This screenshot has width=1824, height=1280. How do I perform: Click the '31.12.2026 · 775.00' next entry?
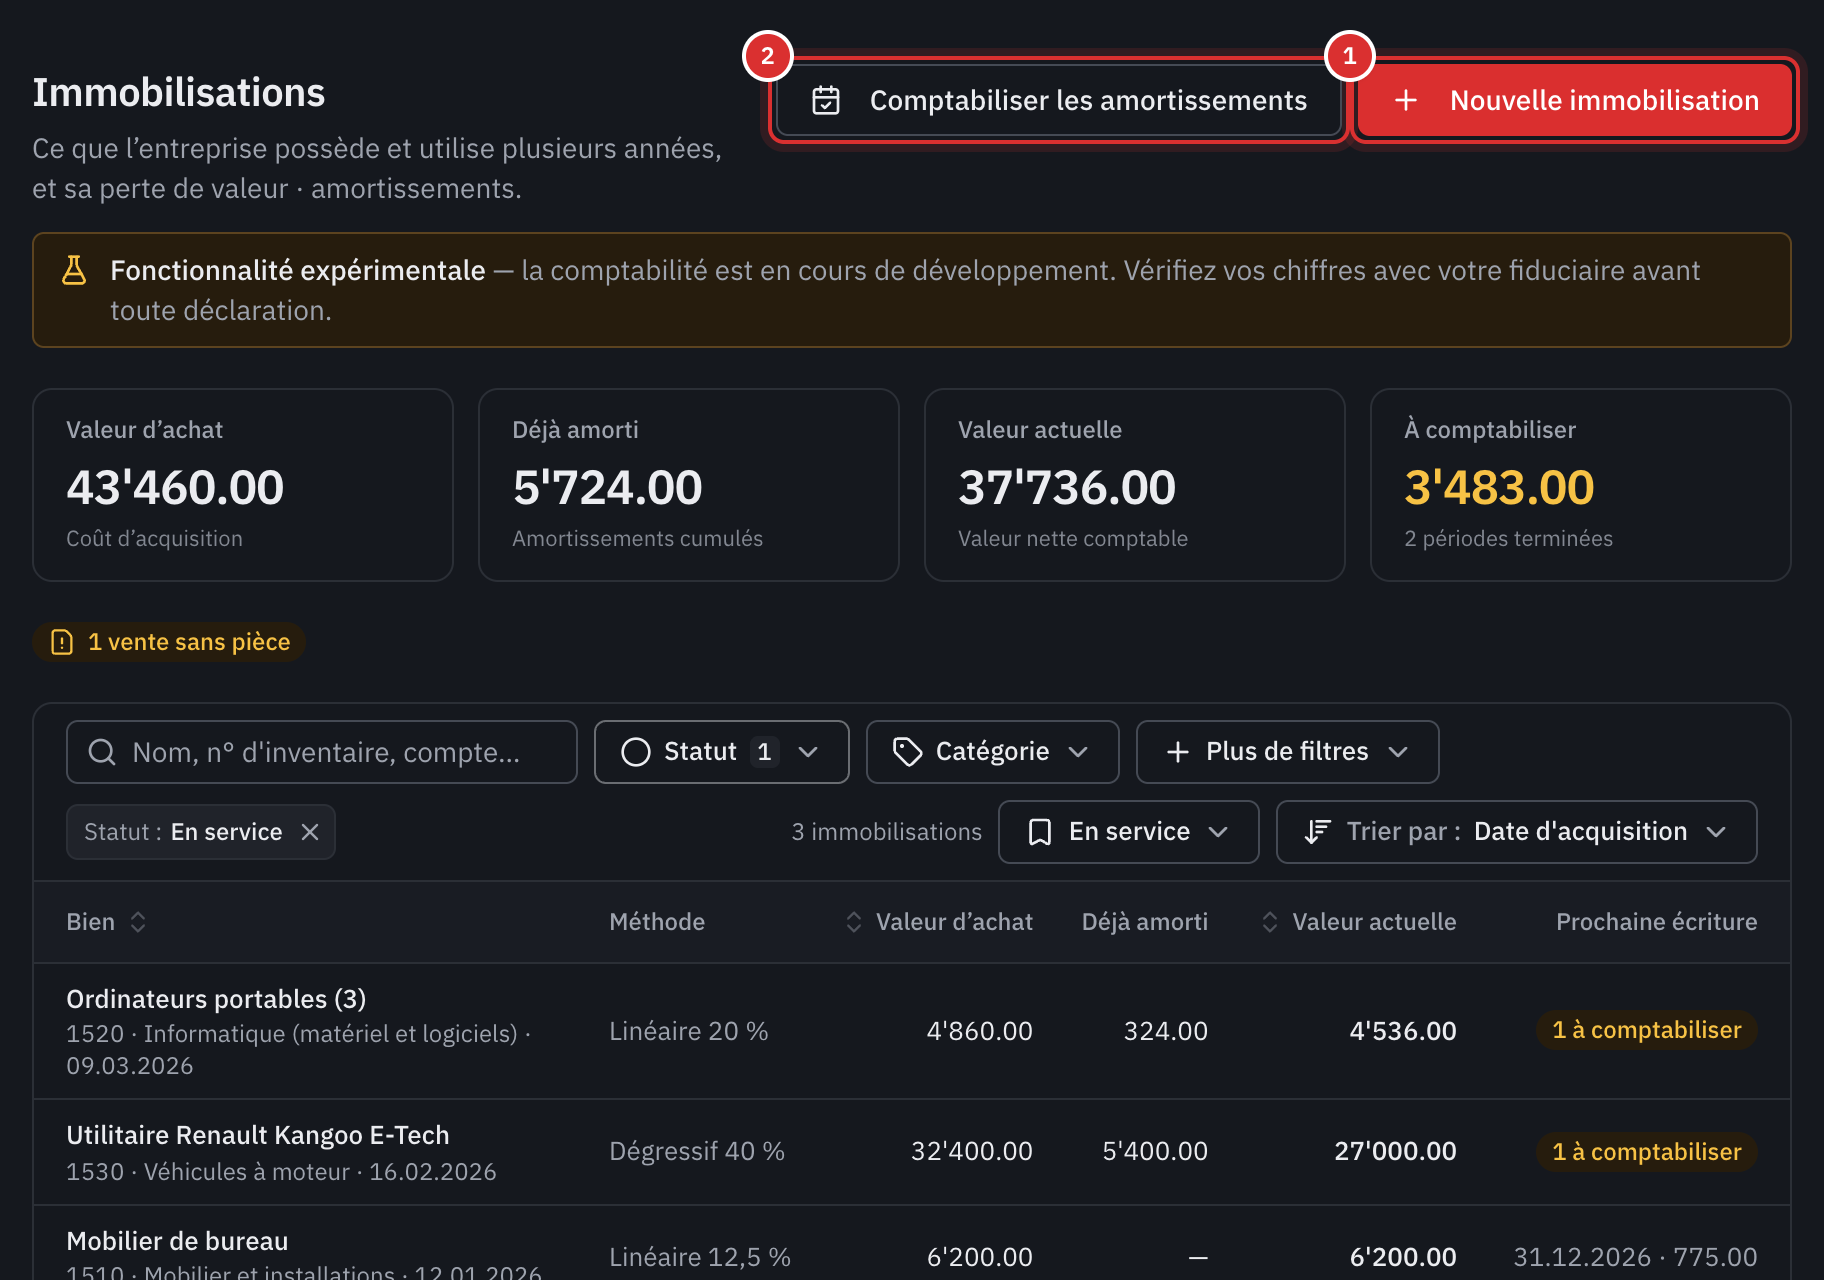[x=1635, y=1257]
